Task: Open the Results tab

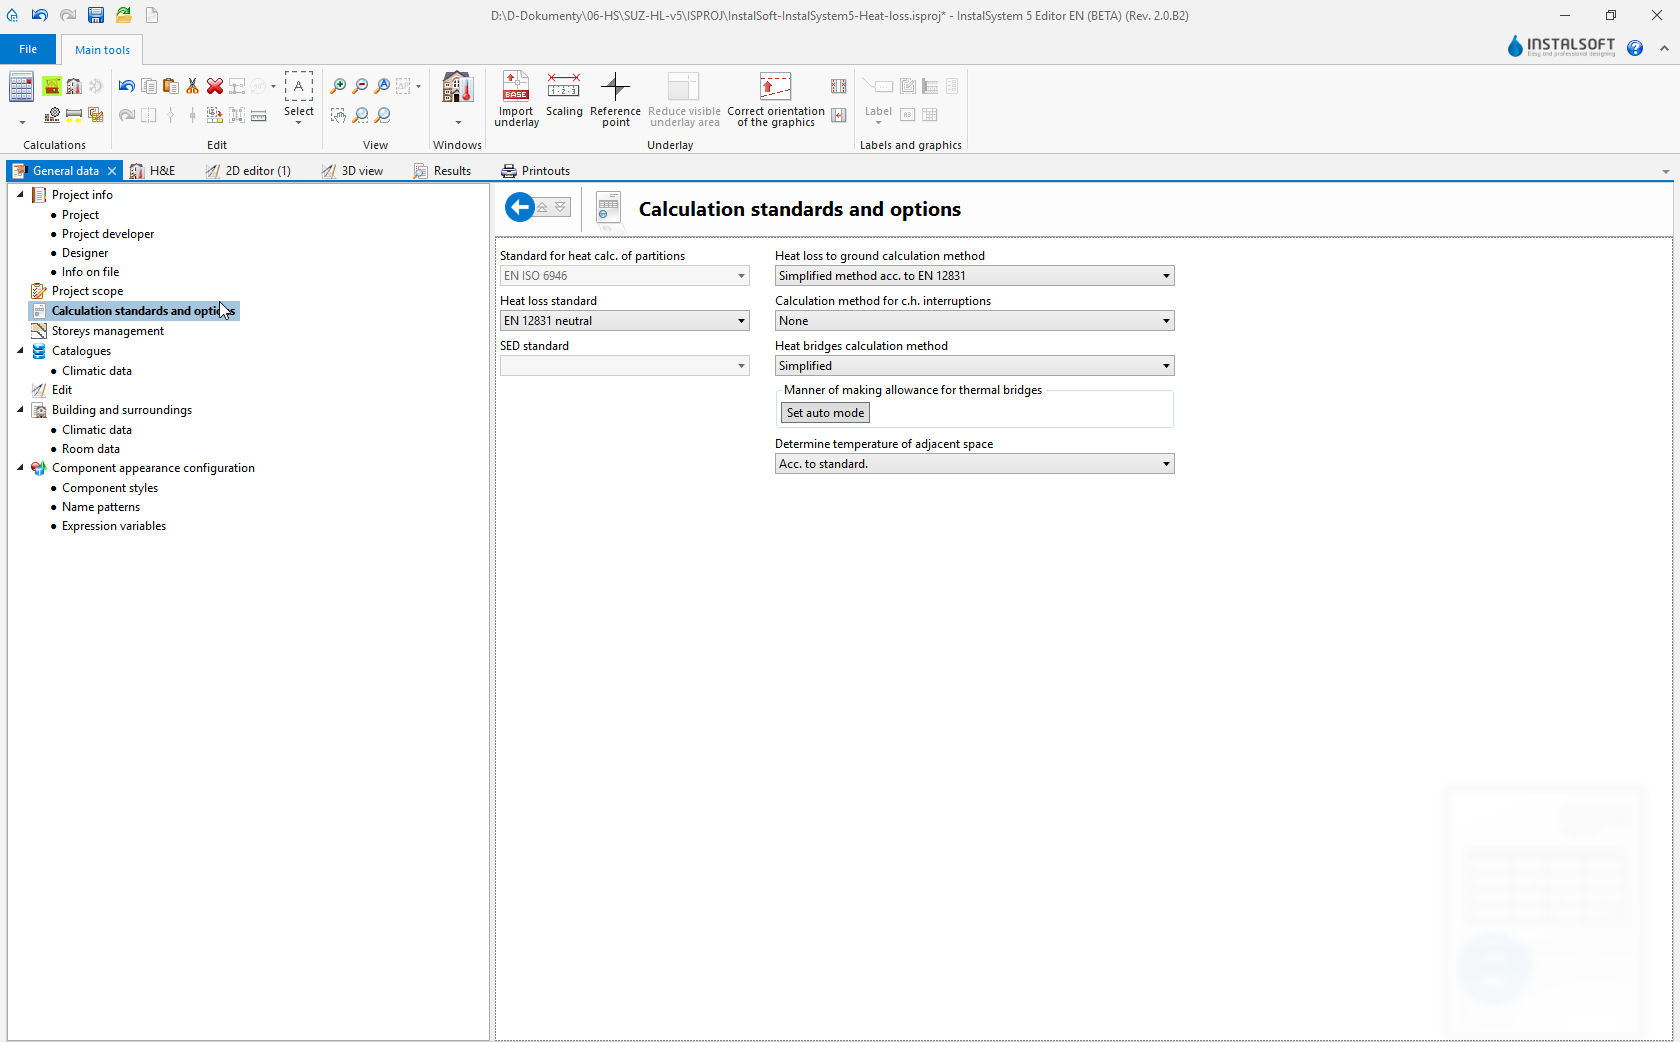Action: tap(442, 171)
